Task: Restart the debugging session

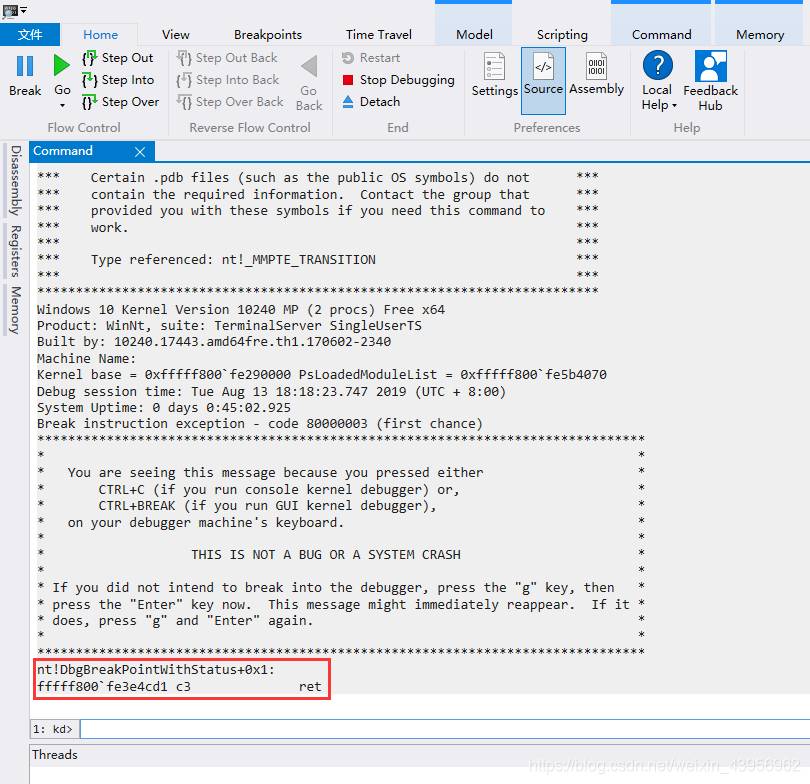Action: (371, 58)
